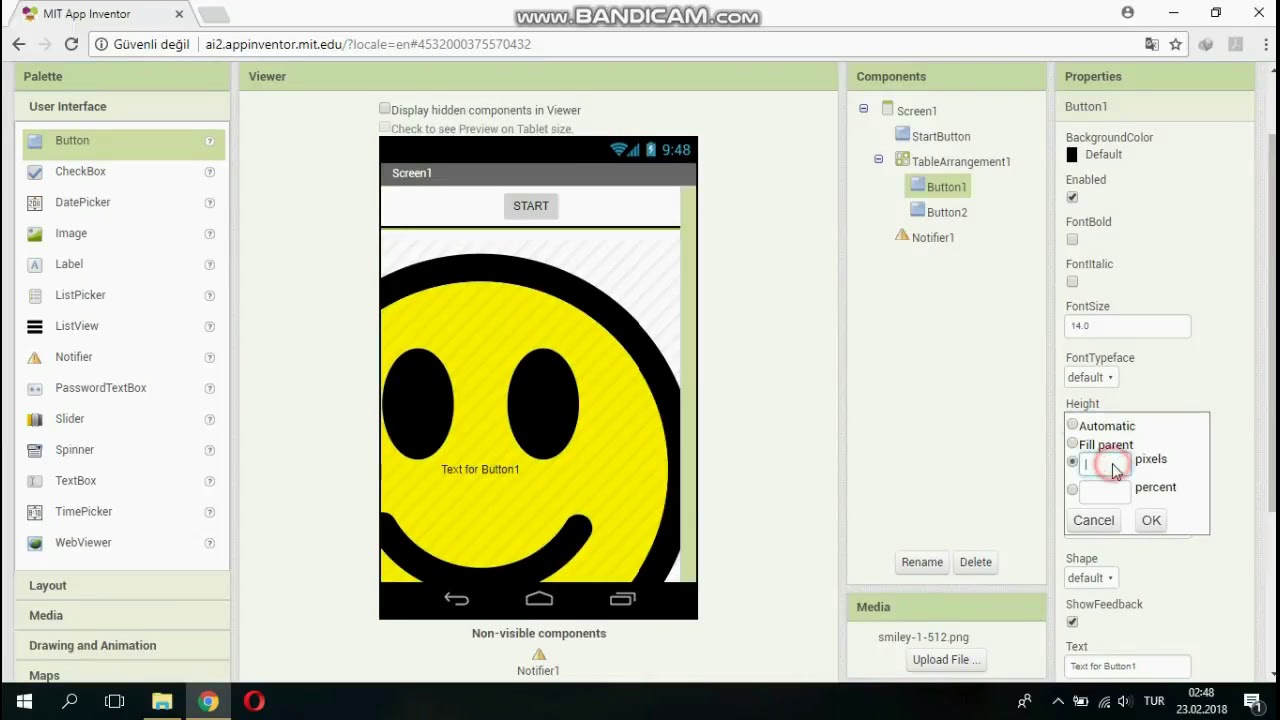
Task: Open Task View on the taskbar
Action: click(114, 701)
